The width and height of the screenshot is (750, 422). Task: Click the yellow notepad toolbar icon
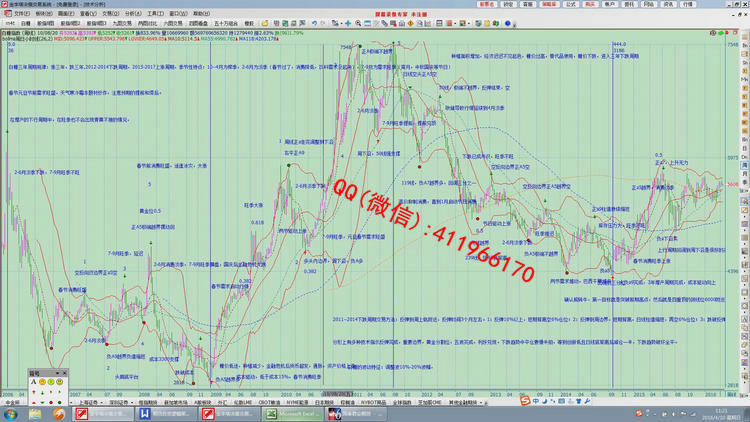click(x=487, y=23)
